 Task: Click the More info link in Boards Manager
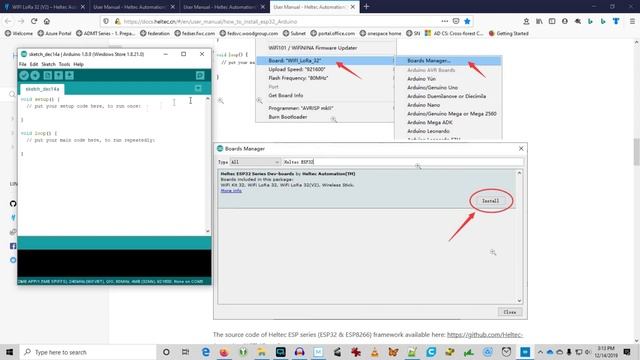coord(231,191)
